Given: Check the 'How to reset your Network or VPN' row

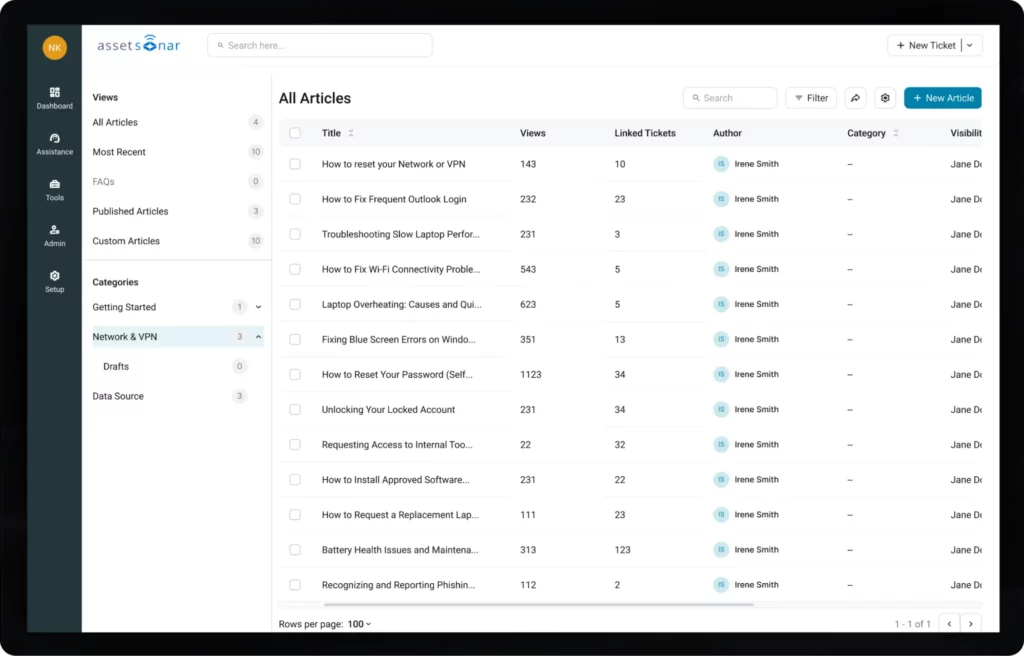Looking at the screenshot, I should [x=295, y=164].
